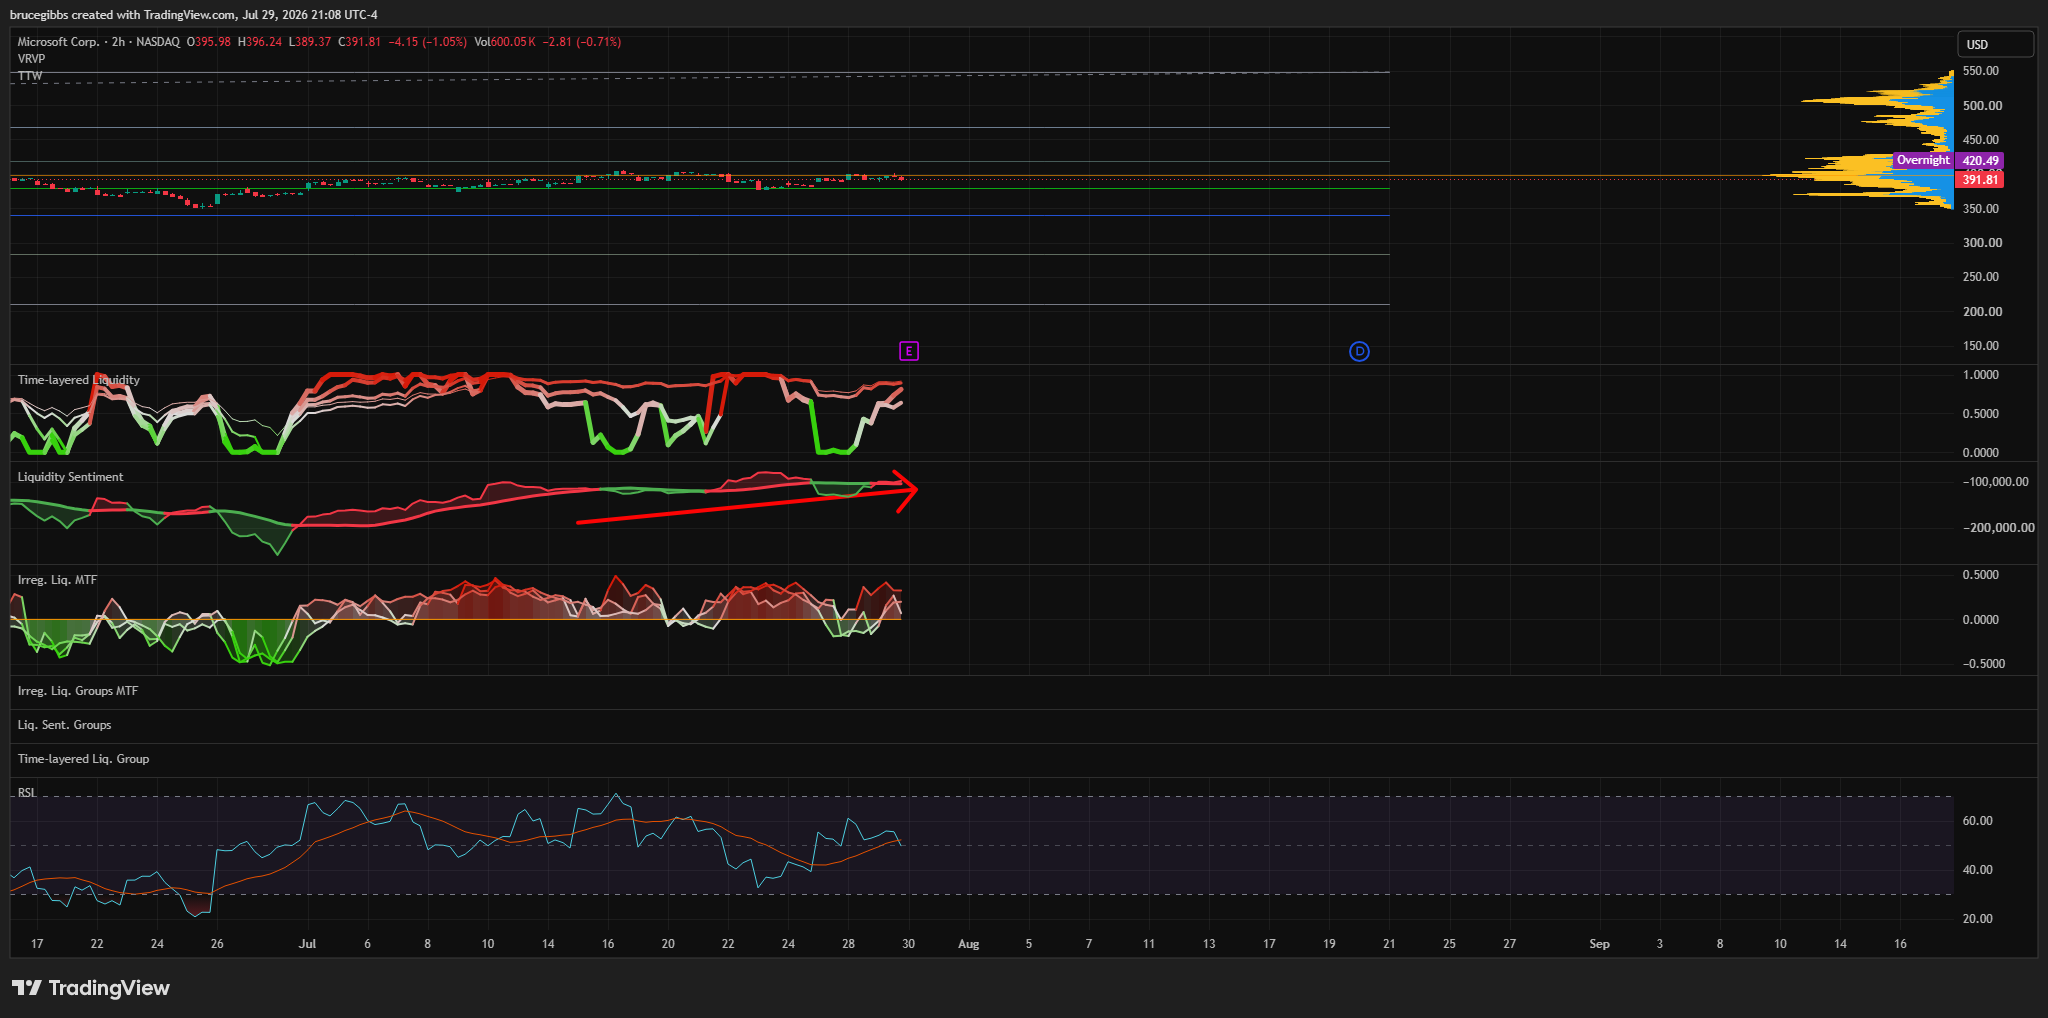2048x1018 pixels.
Task: Click the low value L389.37
Action: coord(310,42)
